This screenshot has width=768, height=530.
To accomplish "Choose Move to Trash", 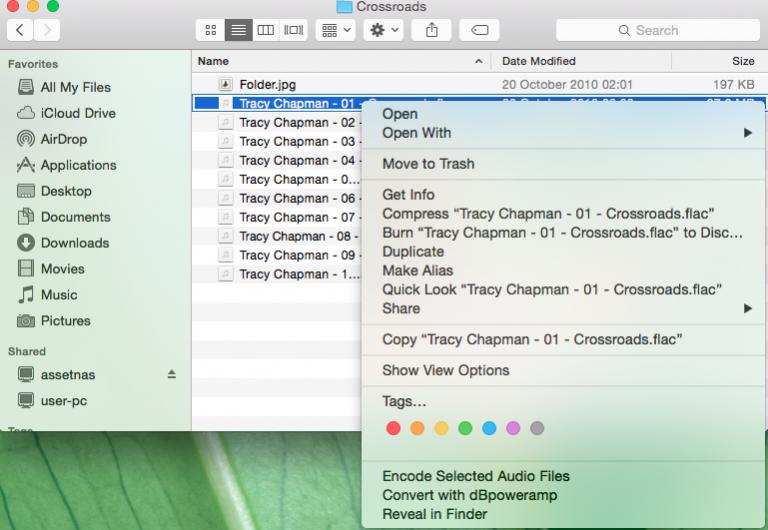I will coord(428,164).
